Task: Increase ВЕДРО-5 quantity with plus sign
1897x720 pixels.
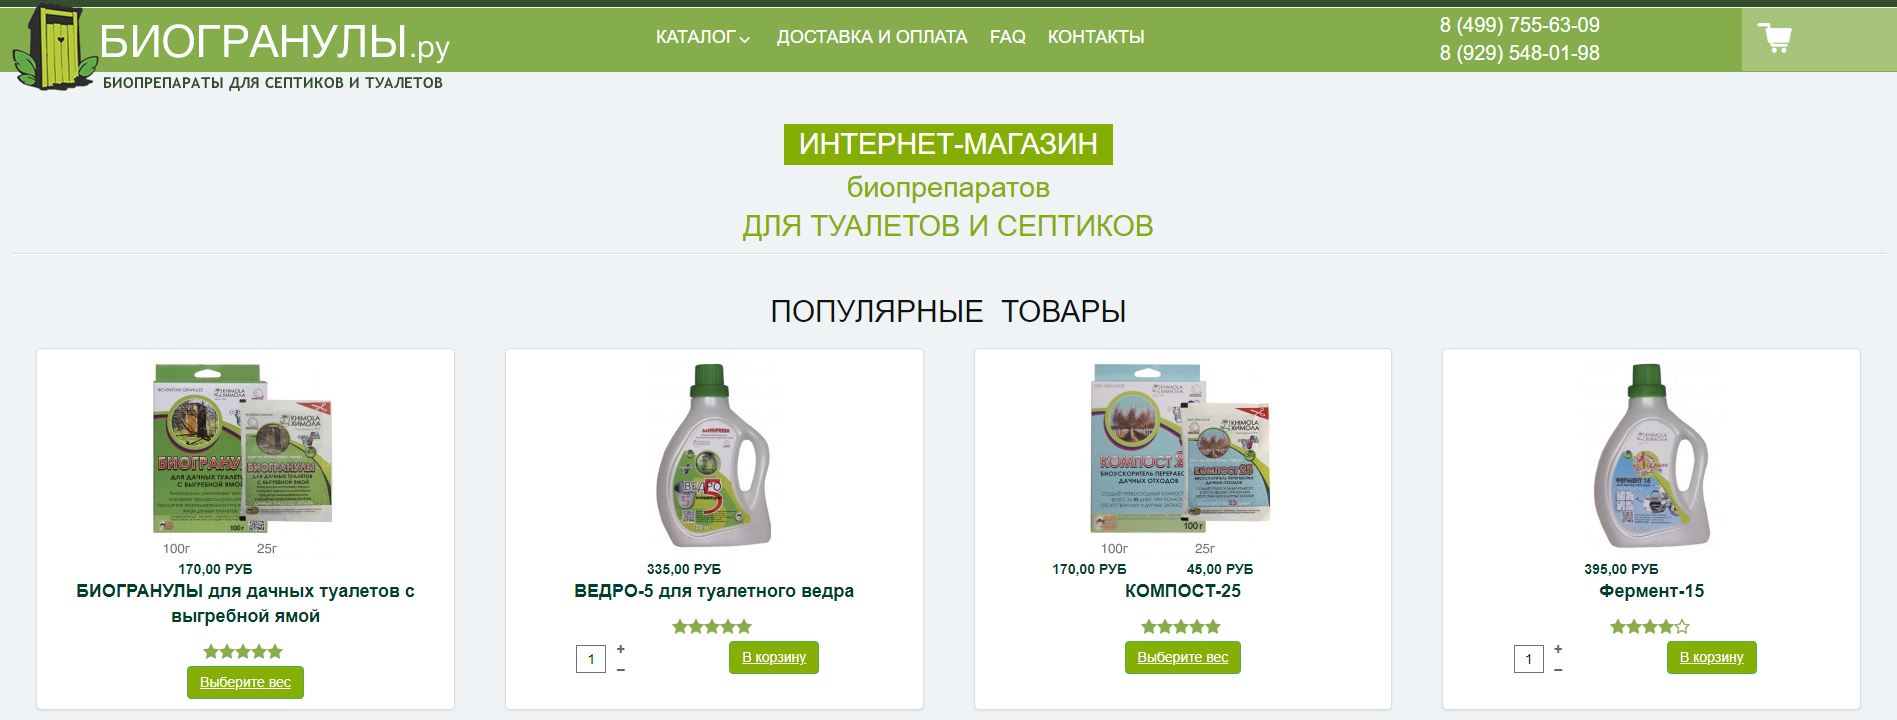Action: point(621,649)
